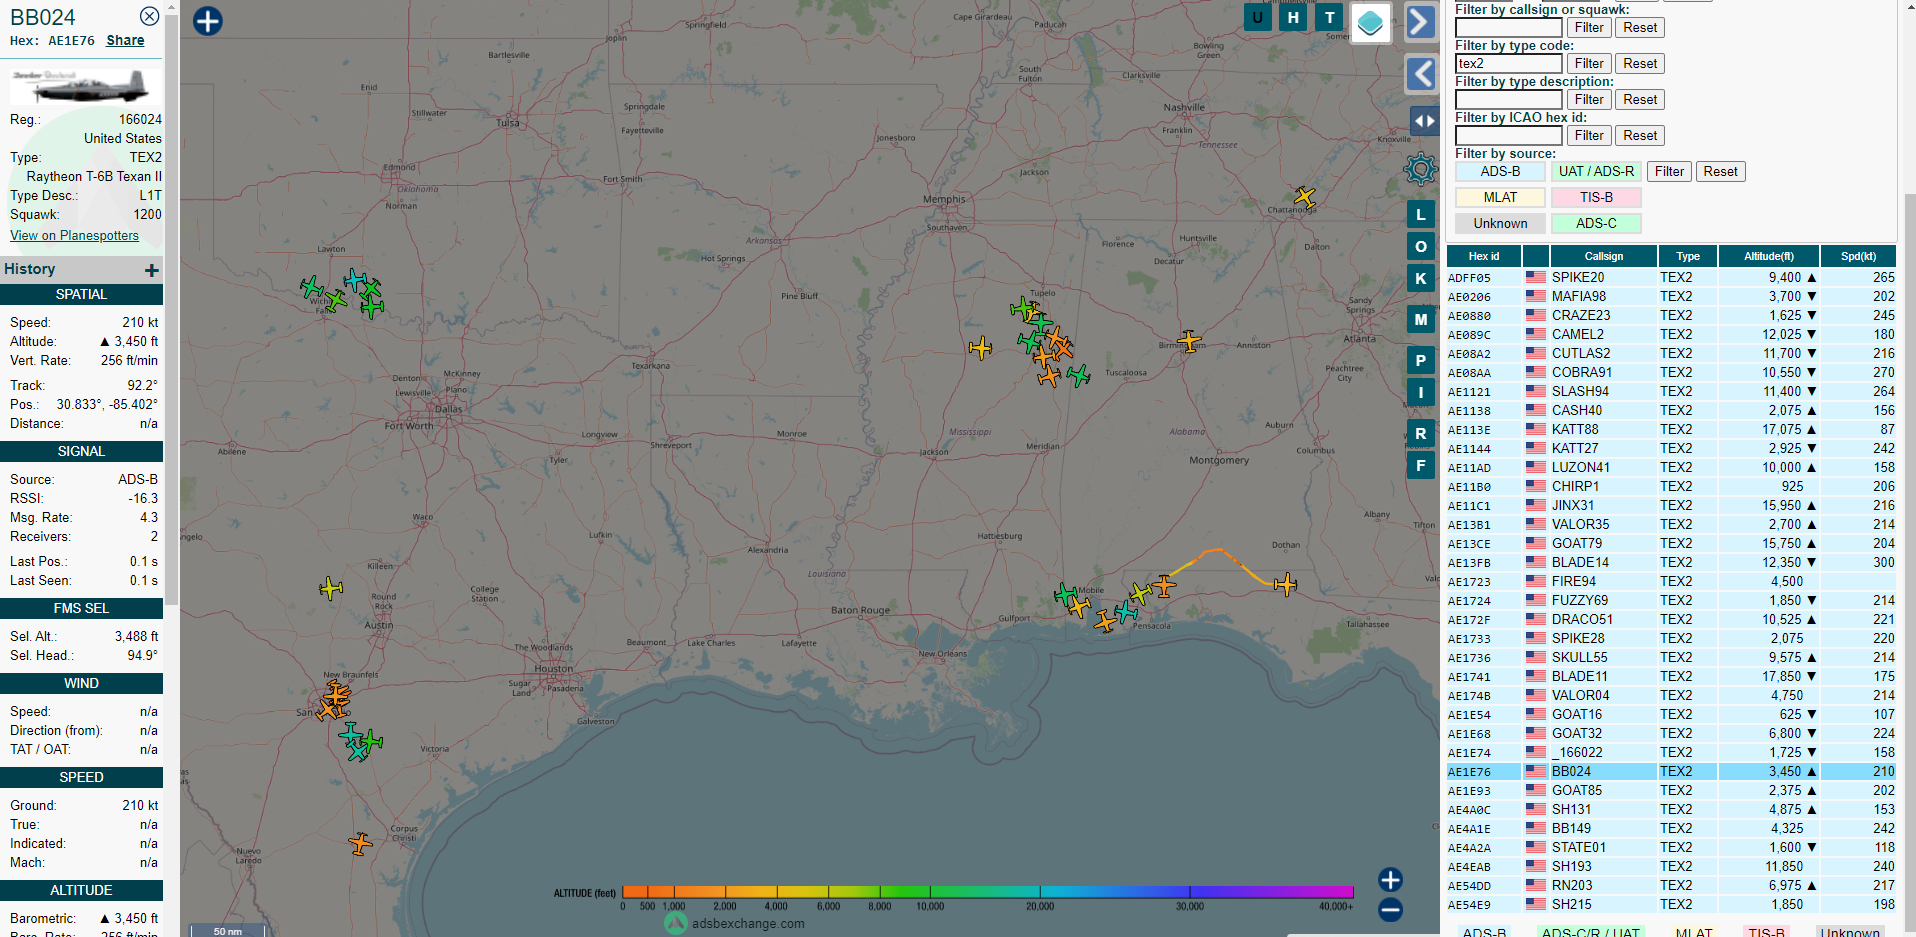Select ADS-B source filter swatch

tap(1500, 172)
